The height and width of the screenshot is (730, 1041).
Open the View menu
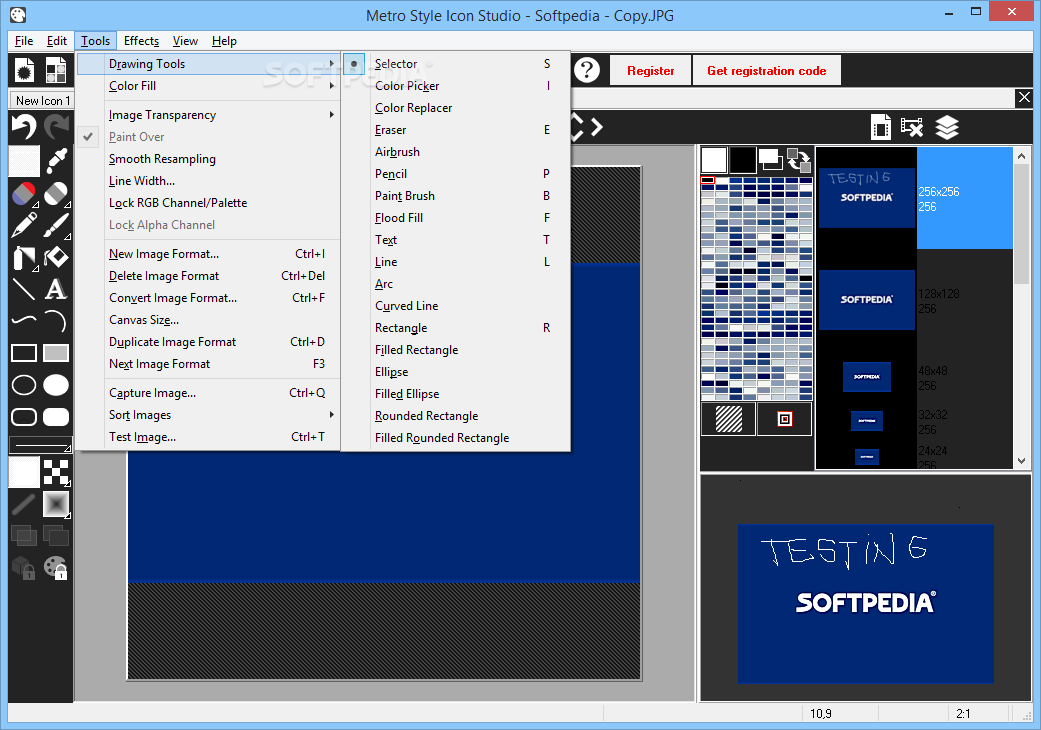[x=185, y=40]
